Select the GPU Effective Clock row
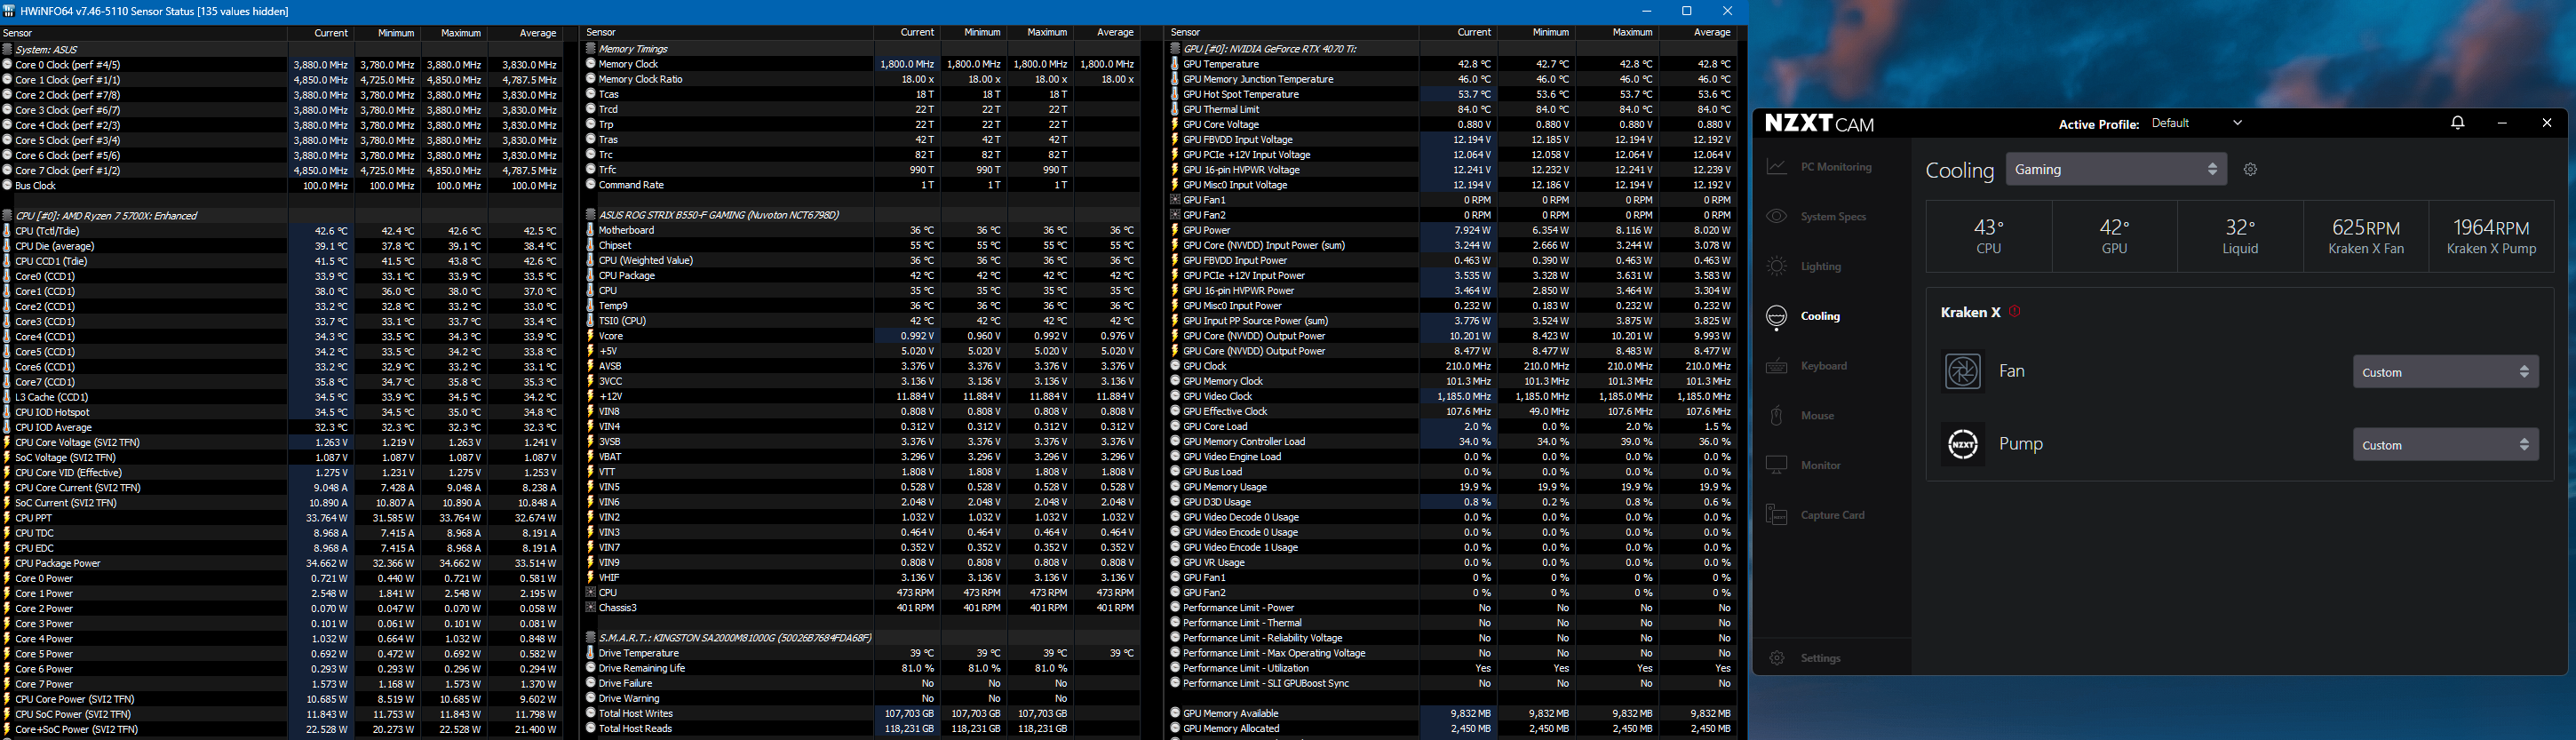This screenshot has height=740, width=2576. click(1452, 411)
